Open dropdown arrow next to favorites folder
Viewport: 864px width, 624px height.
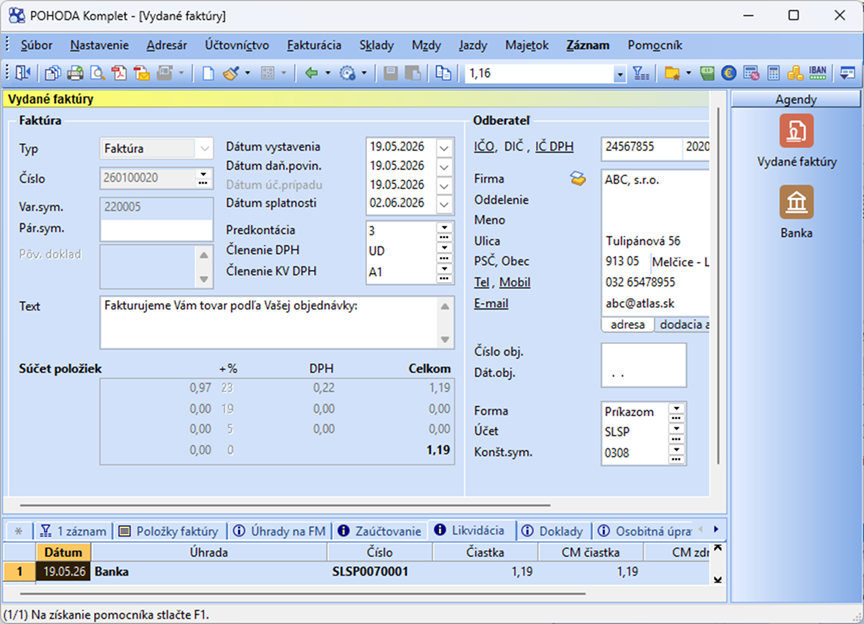click(688, 73)
